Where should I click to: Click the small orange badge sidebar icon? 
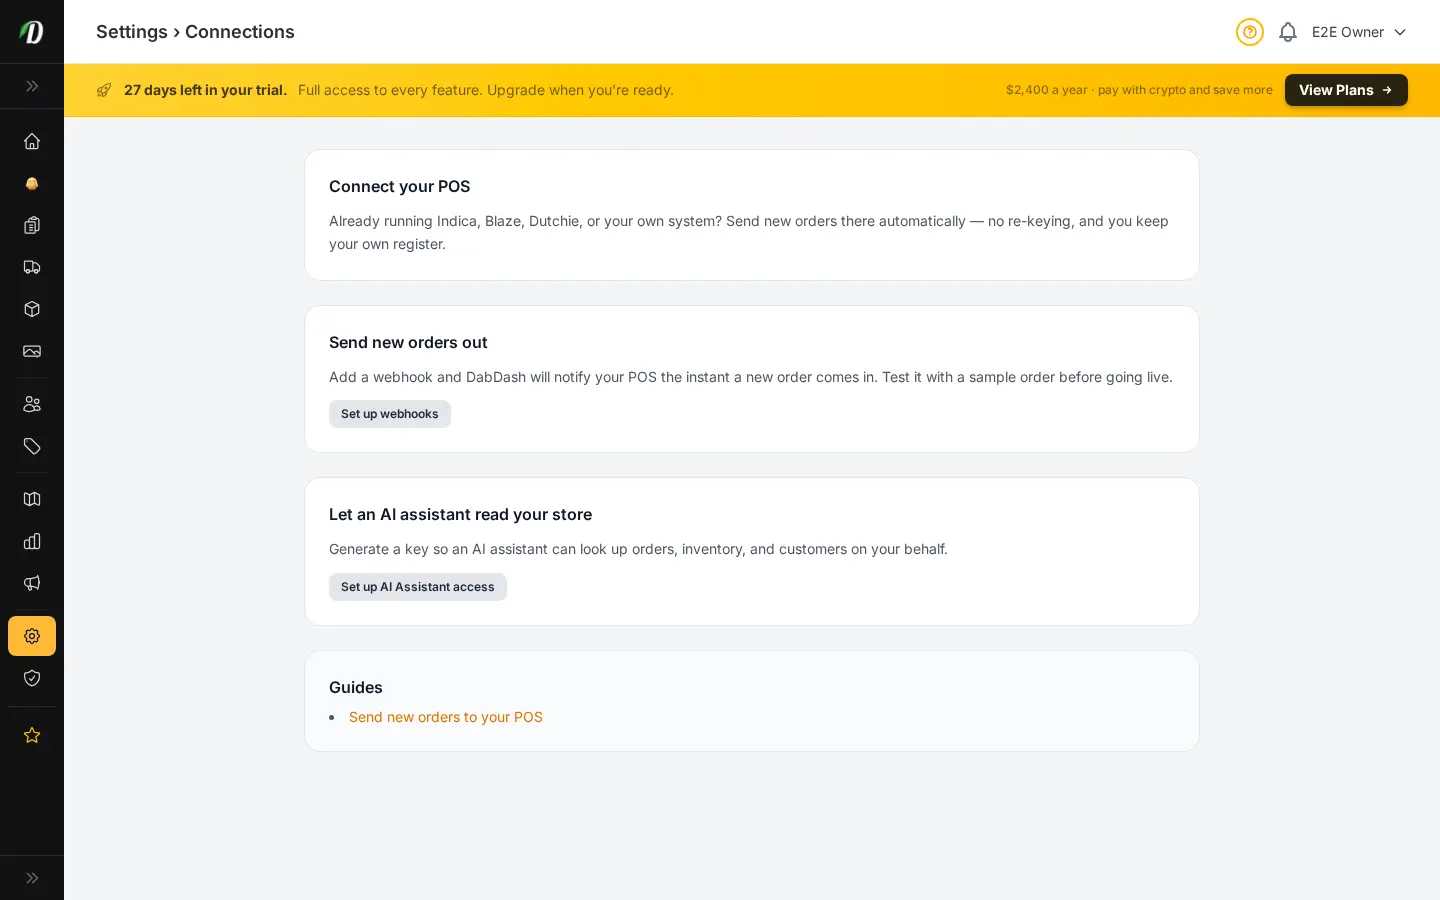tap(32, 183)
